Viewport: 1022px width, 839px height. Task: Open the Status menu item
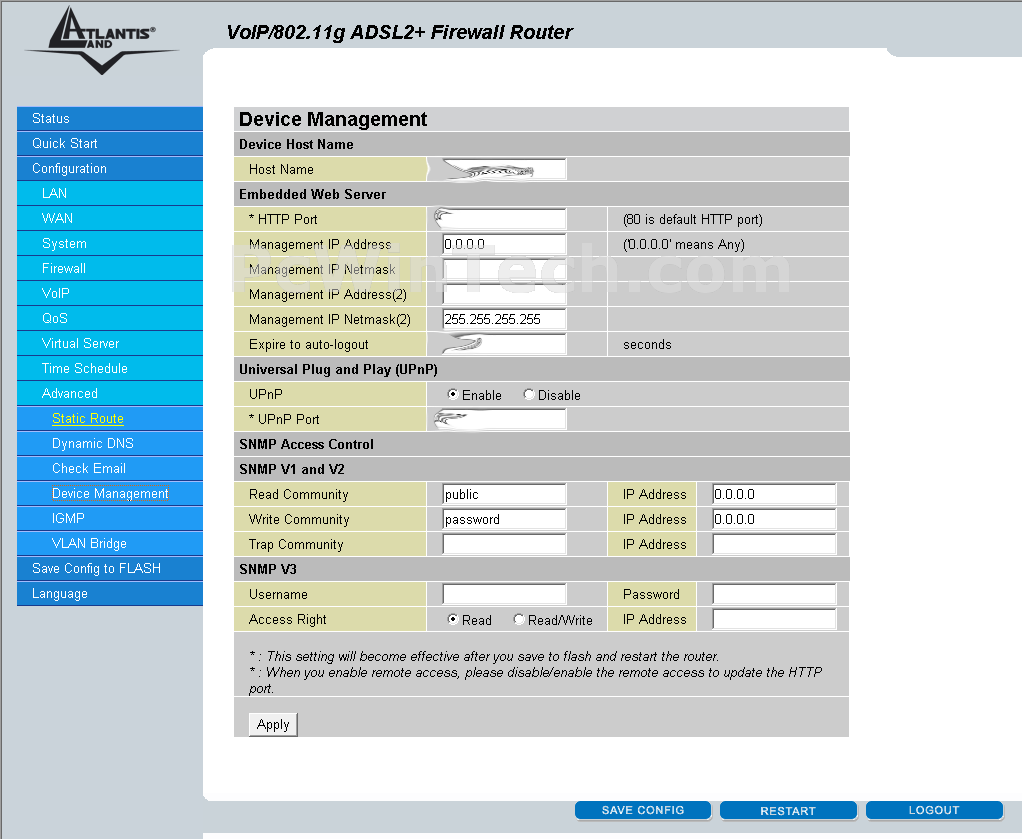[51, 119]
